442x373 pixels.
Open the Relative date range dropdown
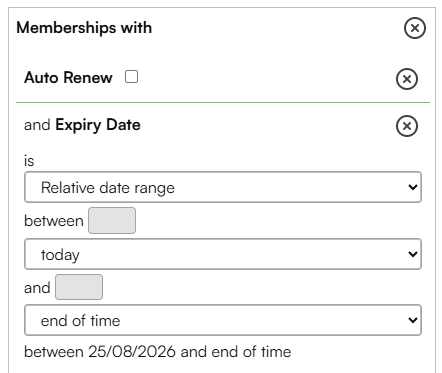coord(223,187)
